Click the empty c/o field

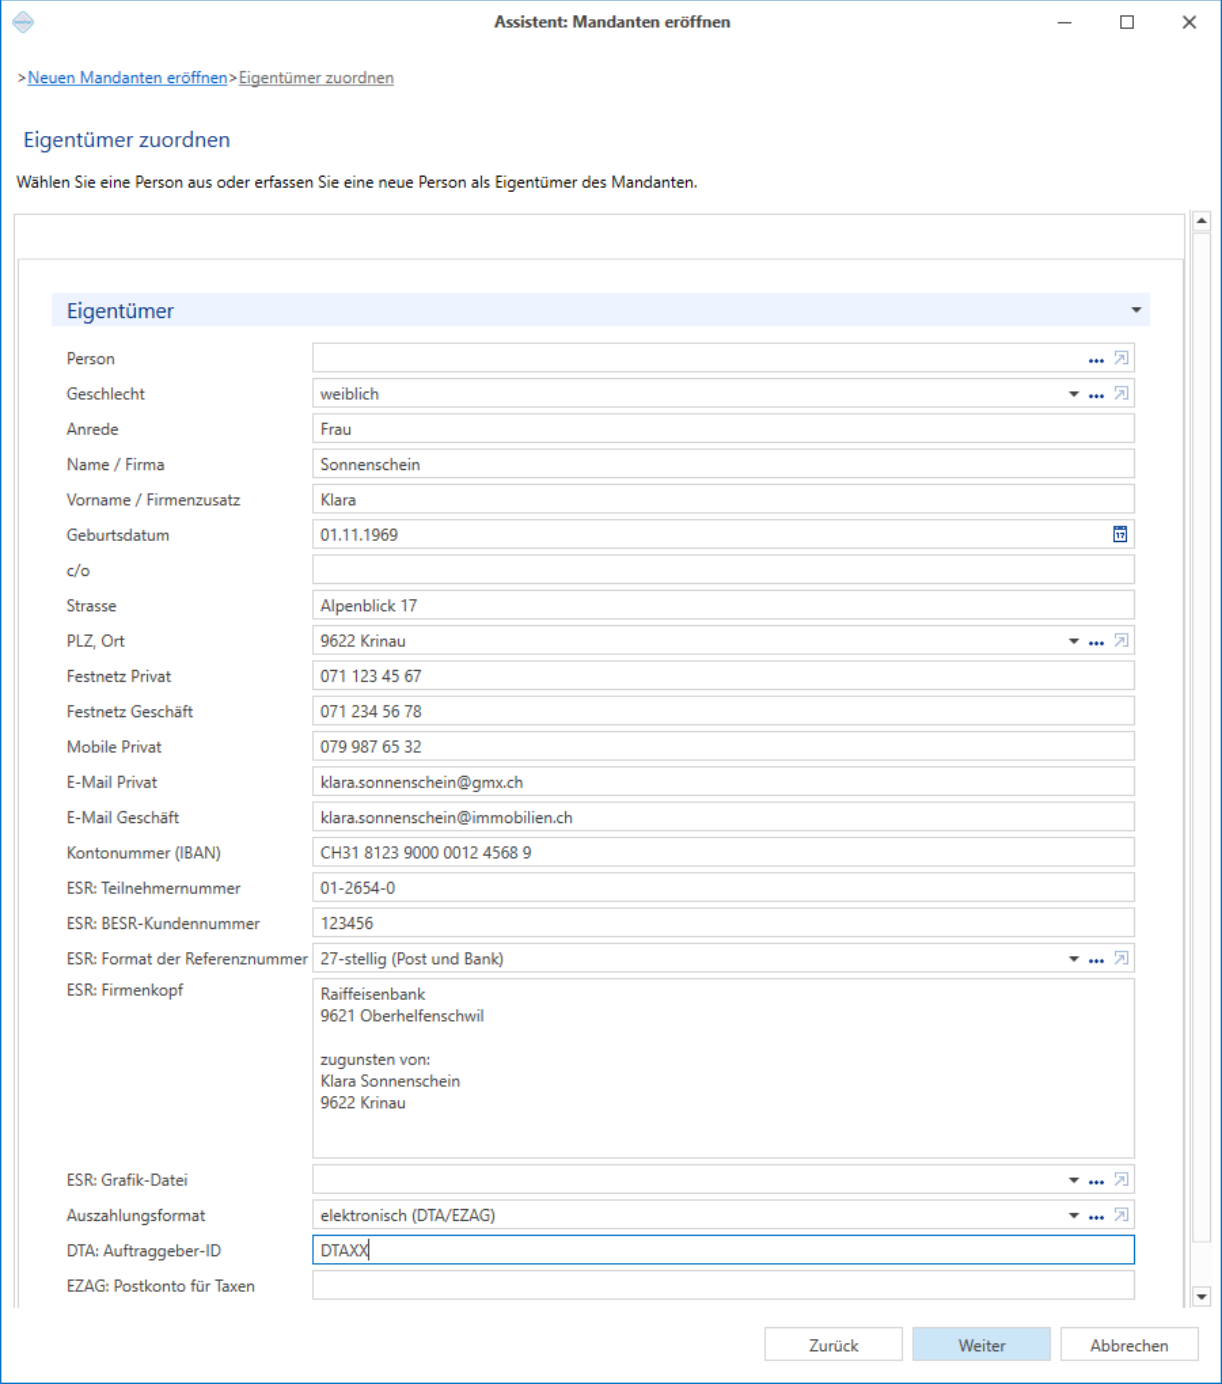point(724,570)
